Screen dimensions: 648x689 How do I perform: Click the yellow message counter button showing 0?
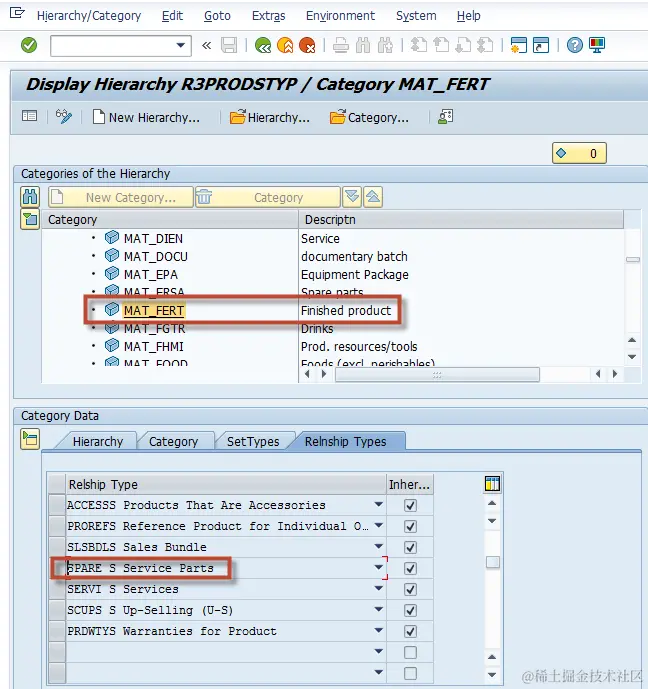point(579,153)
